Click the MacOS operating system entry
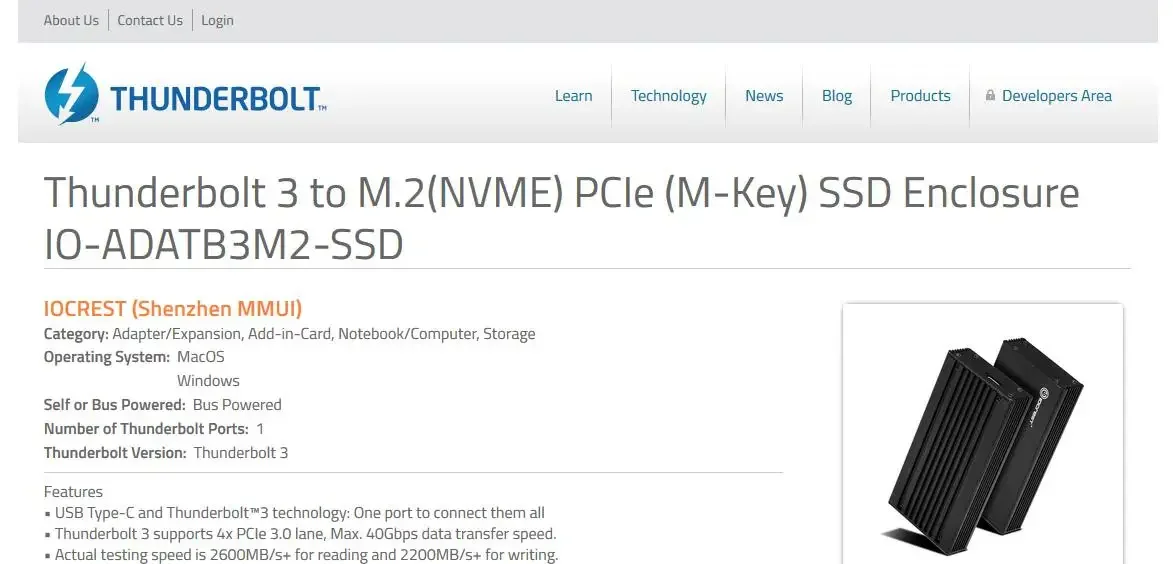The image size is (1173, 564). (201, 357)
